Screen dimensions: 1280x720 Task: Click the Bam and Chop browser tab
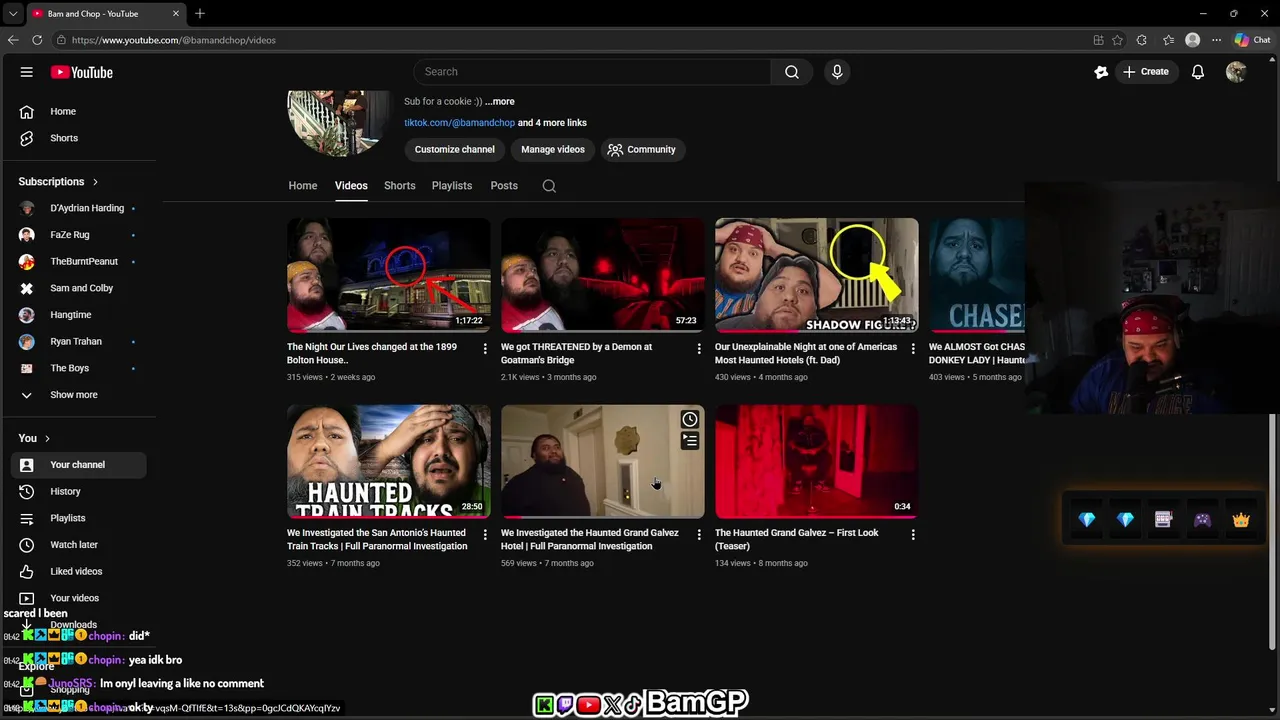pos(105,13)
